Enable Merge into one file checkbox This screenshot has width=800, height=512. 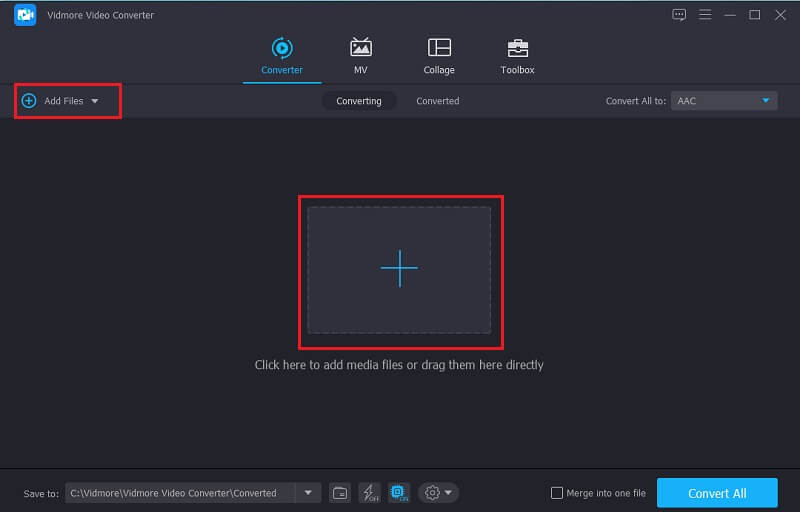pos(558,493)
